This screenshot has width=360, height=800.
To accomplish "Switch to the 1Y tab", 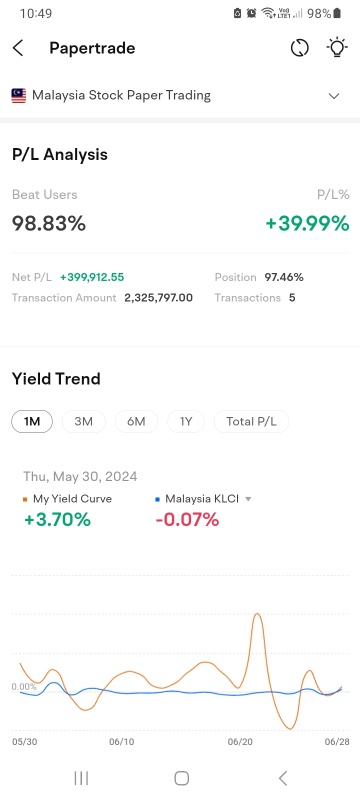I will click(x=186, y=421).
